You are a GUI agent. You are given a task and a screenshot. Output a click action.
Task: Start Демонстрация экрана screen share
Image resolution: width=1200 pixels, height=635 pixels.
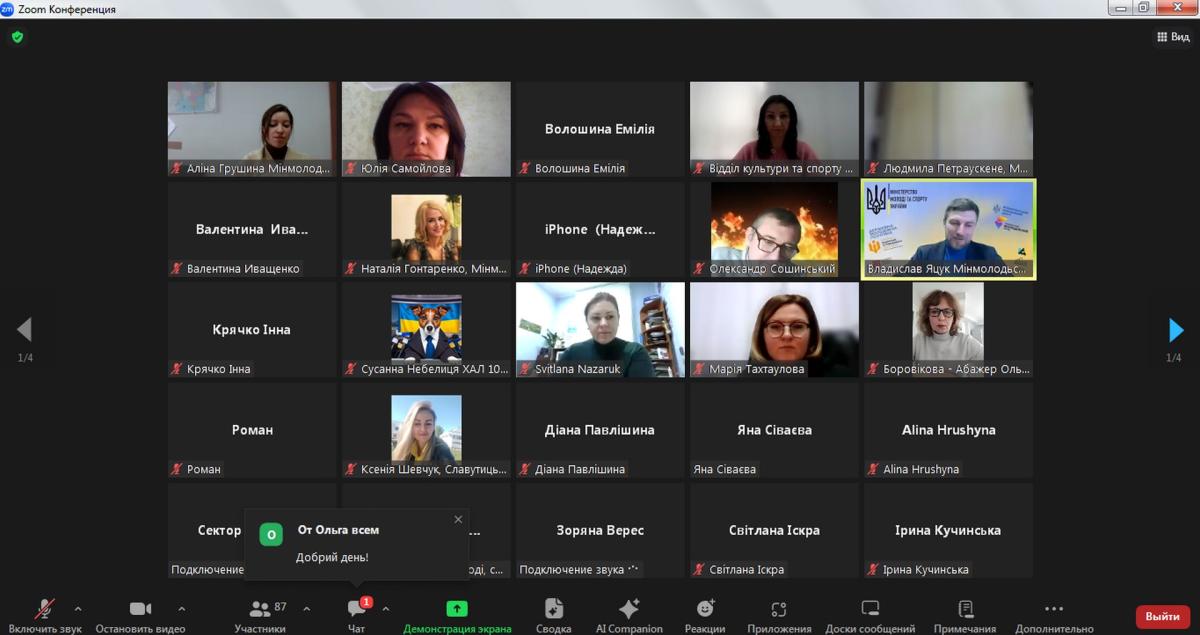[x=457, y=615]
